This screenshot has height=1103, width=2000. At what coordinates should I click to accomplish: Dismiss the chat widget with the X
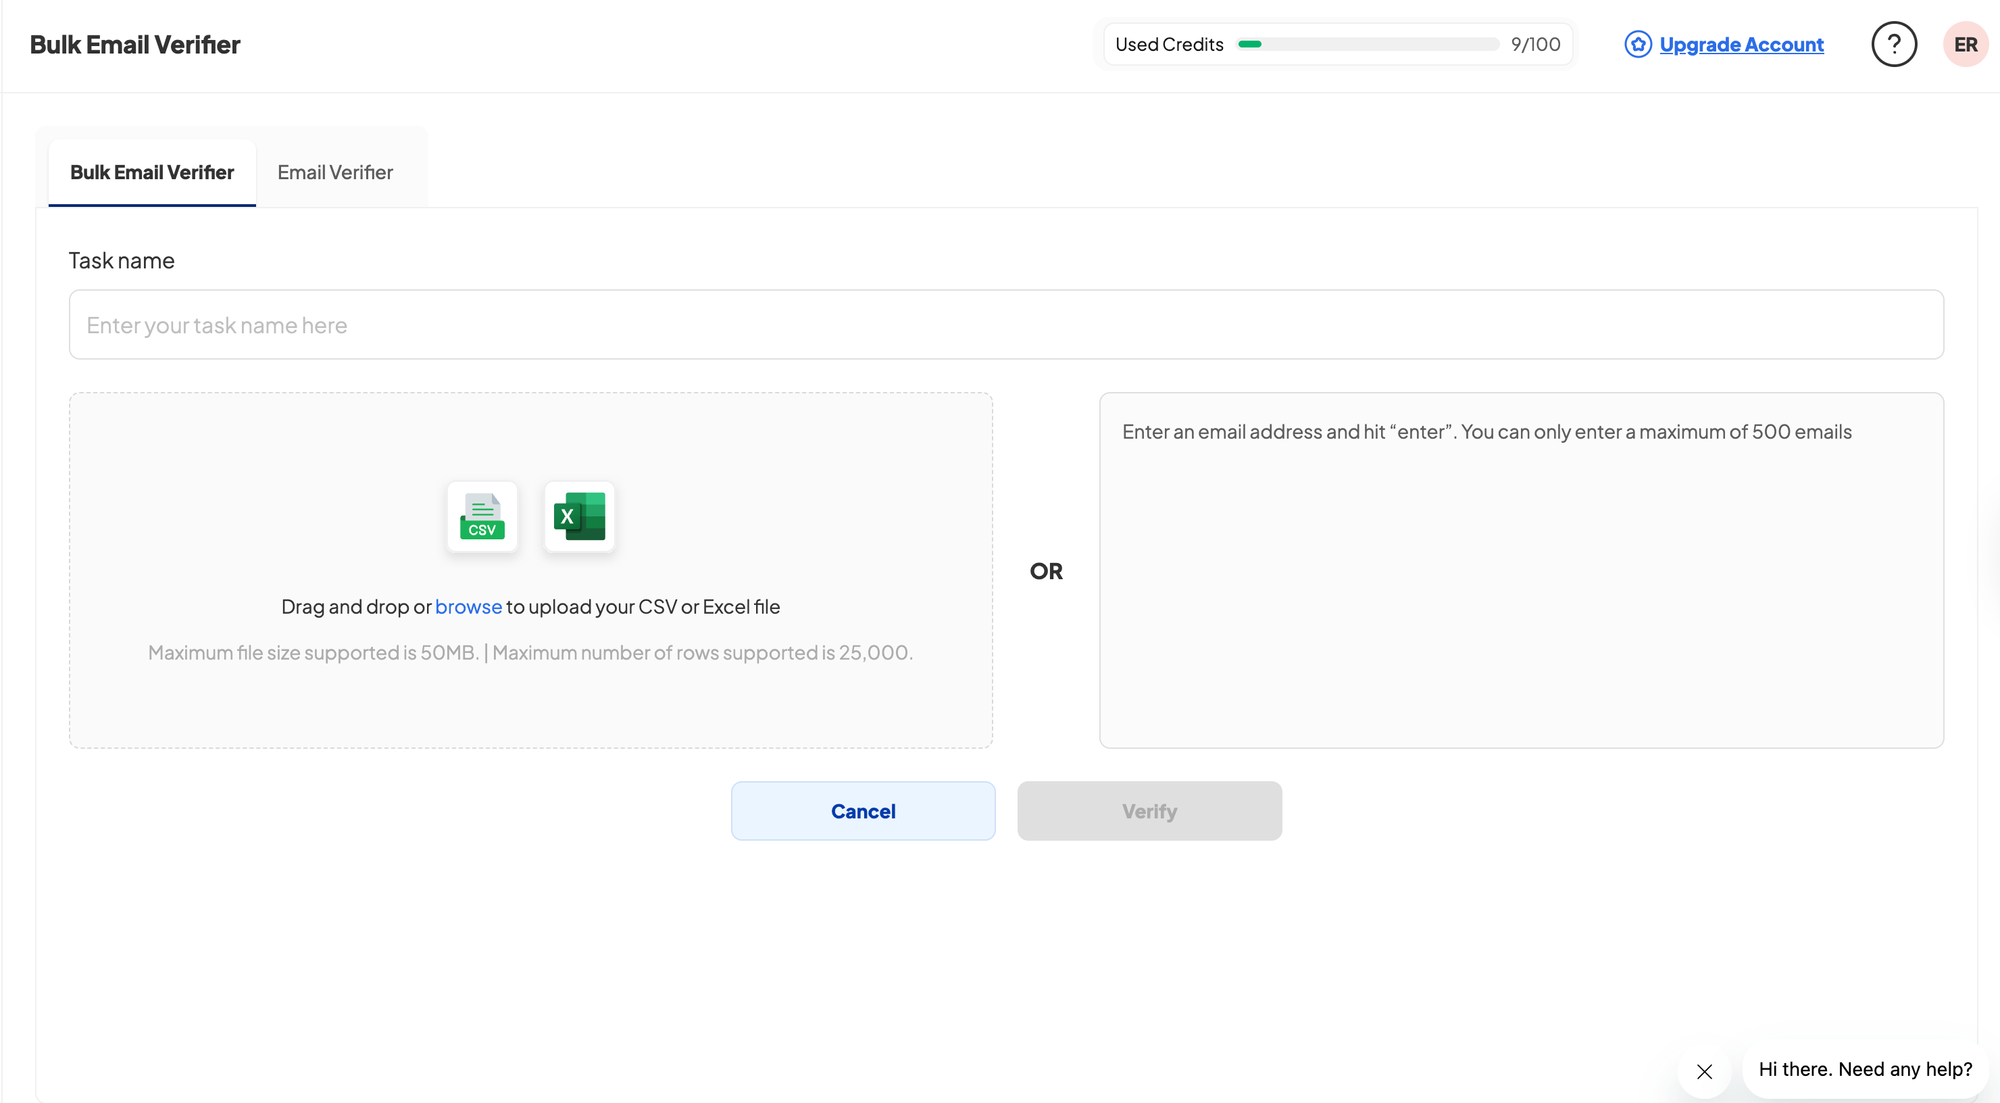click(1704, 1071)
